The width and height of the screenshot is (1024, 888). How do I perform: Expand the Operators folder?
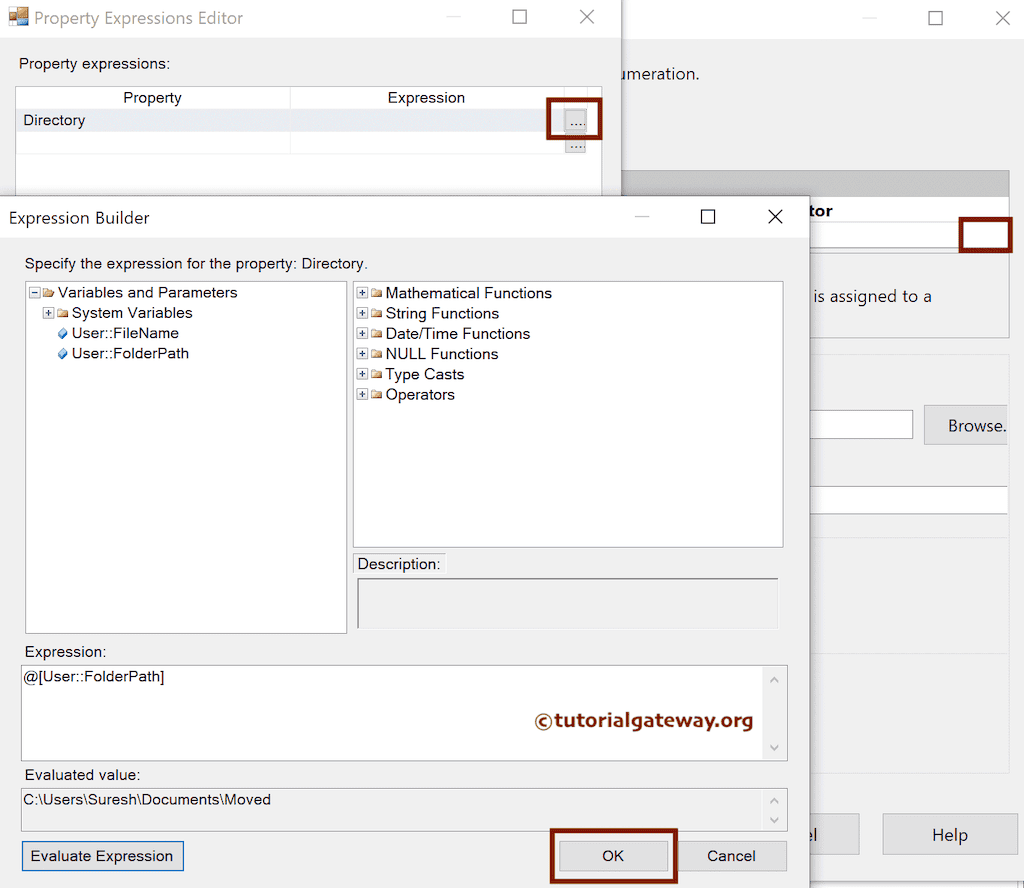(362, 394)
